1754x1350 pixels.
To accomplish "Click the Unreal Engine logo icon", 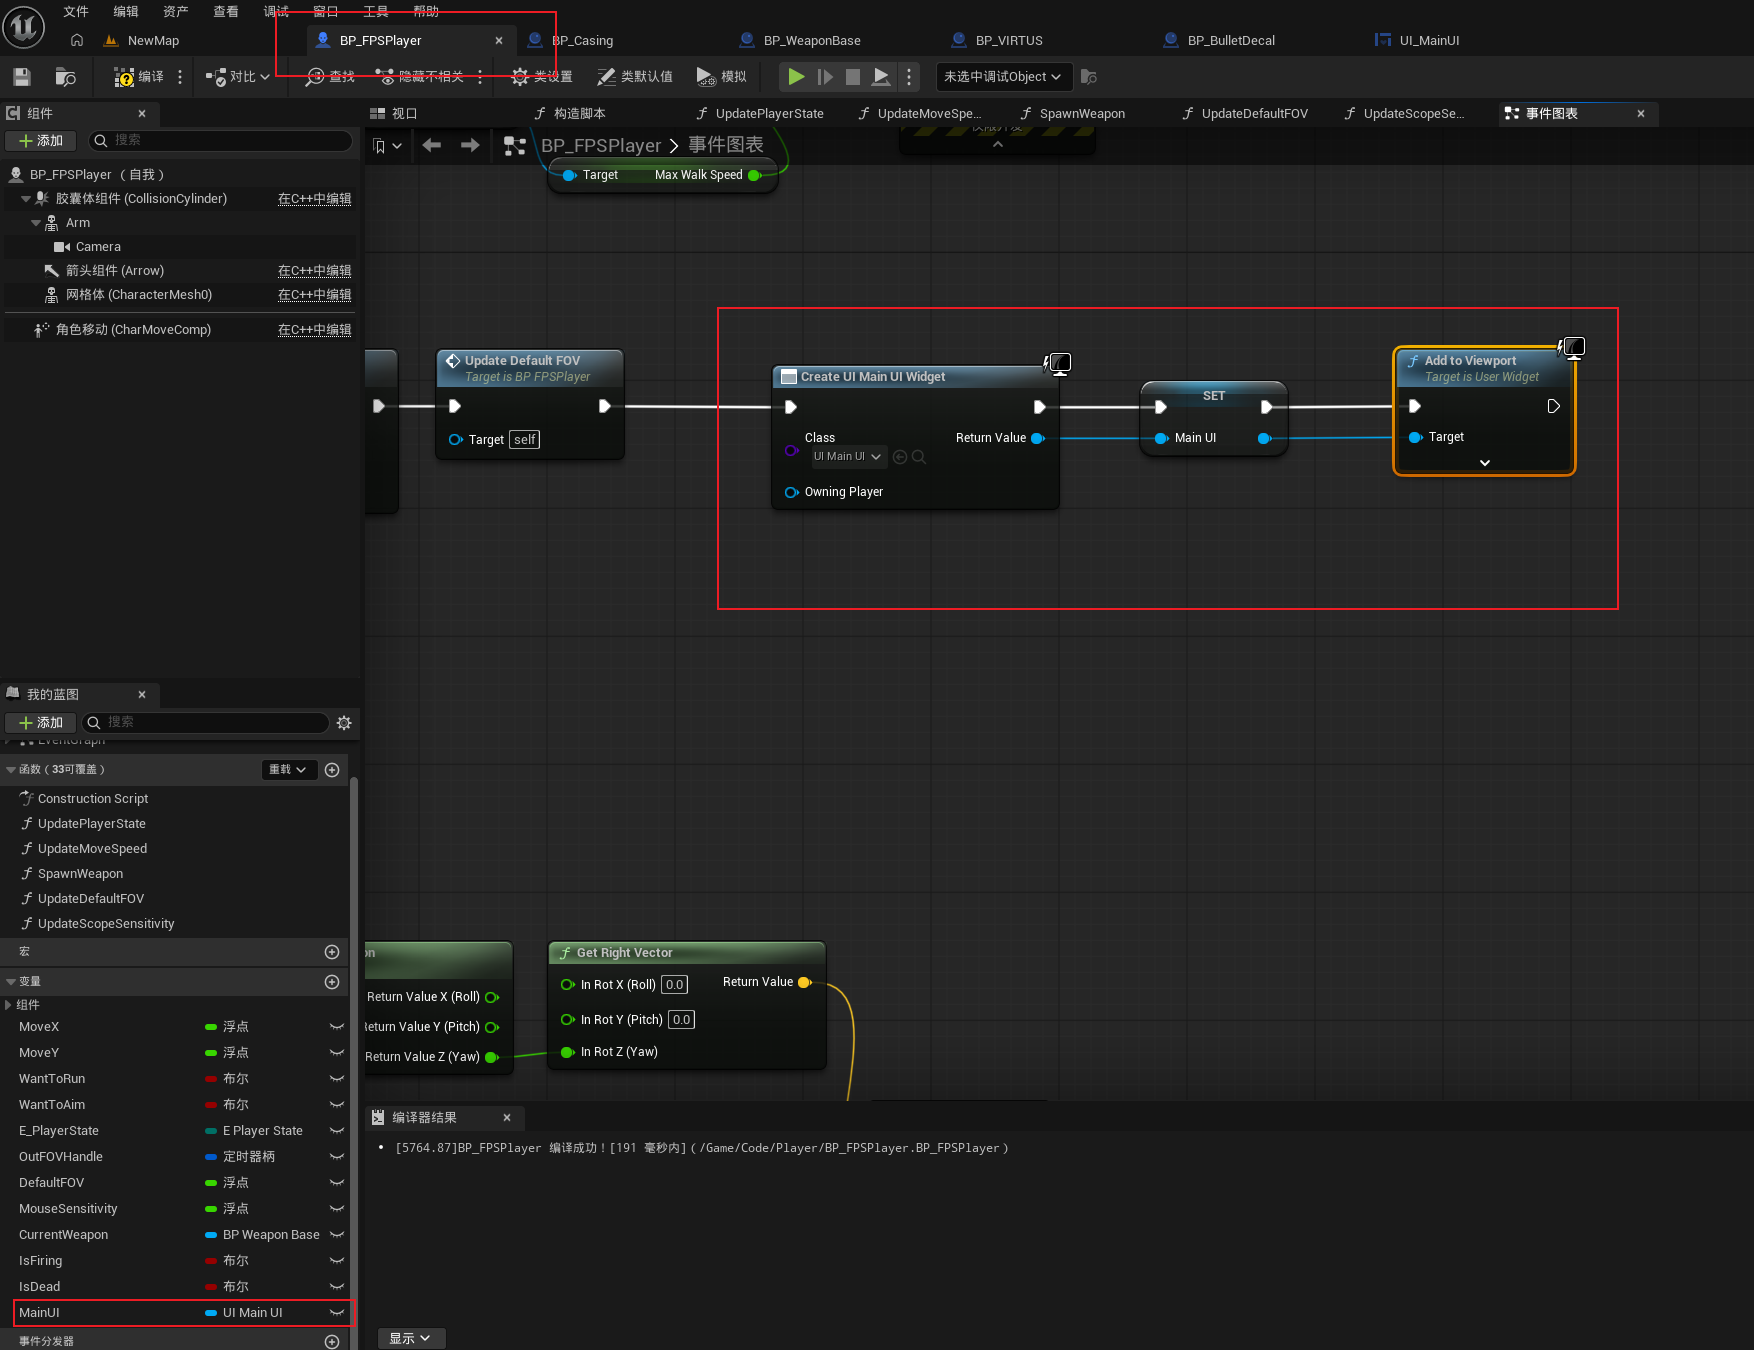I will click(23, 27).
